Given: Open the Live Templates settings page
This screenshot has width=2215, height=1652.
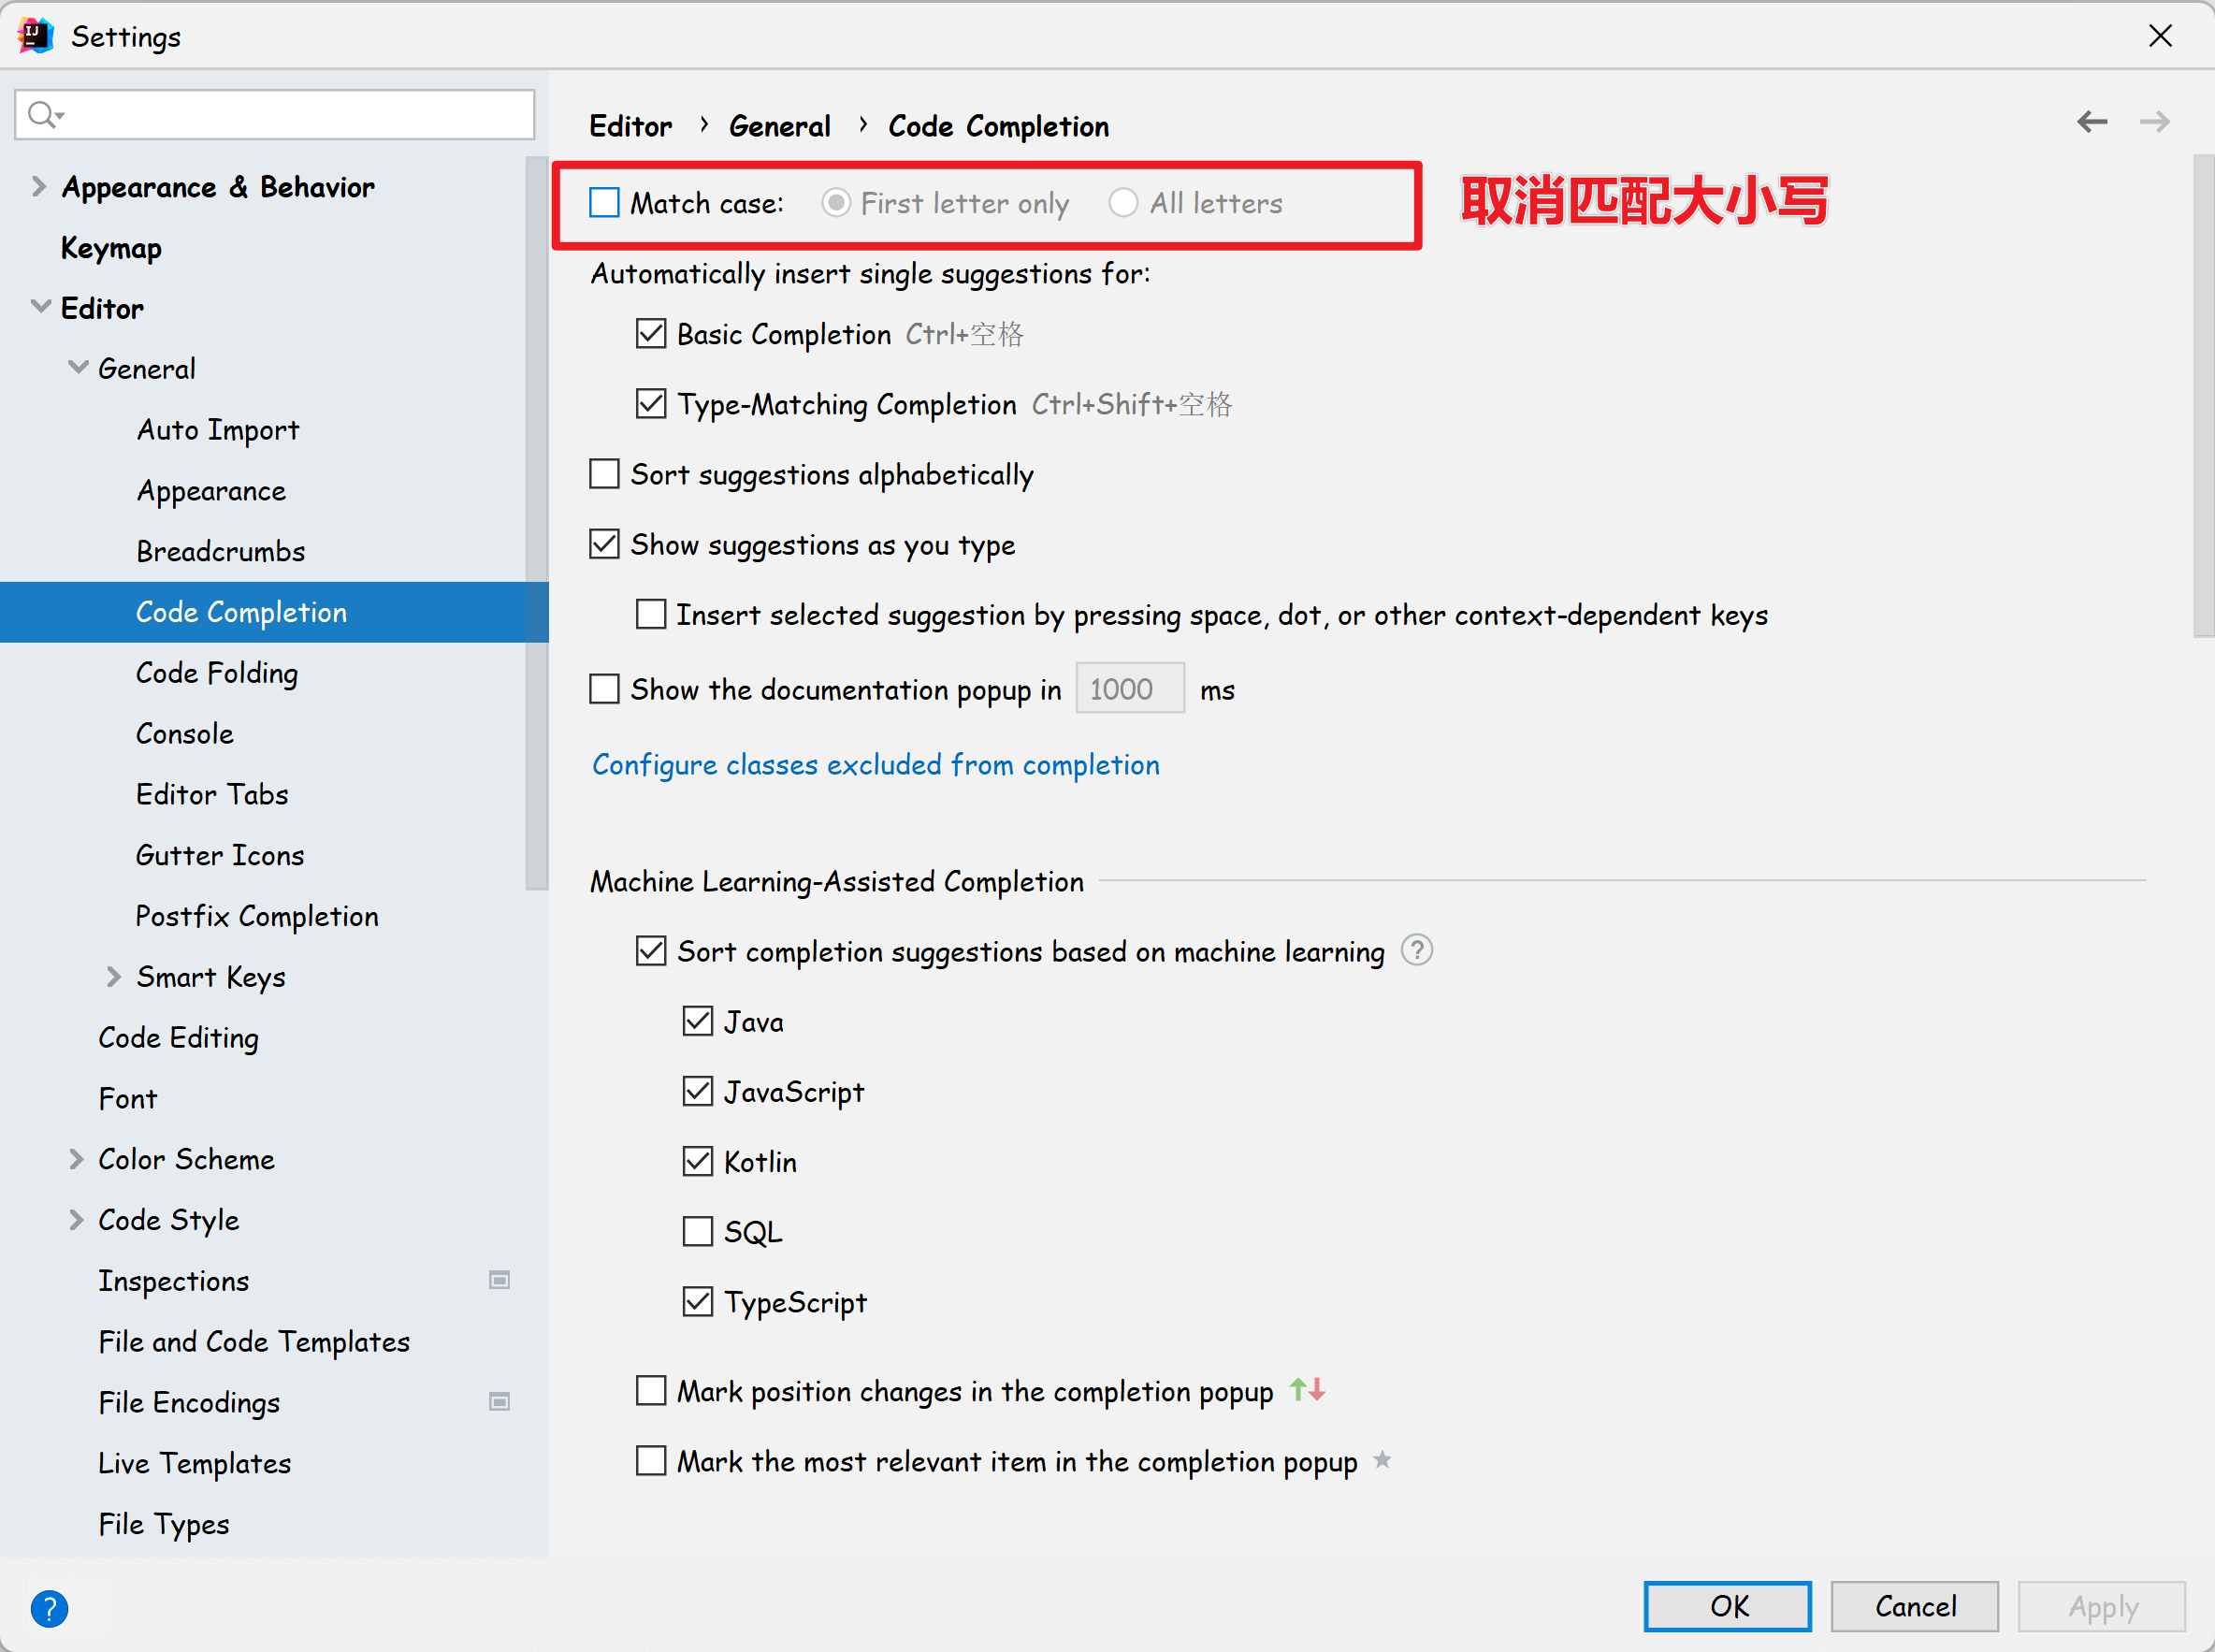Looking at the screenshot, I should tap(194, 1463).
